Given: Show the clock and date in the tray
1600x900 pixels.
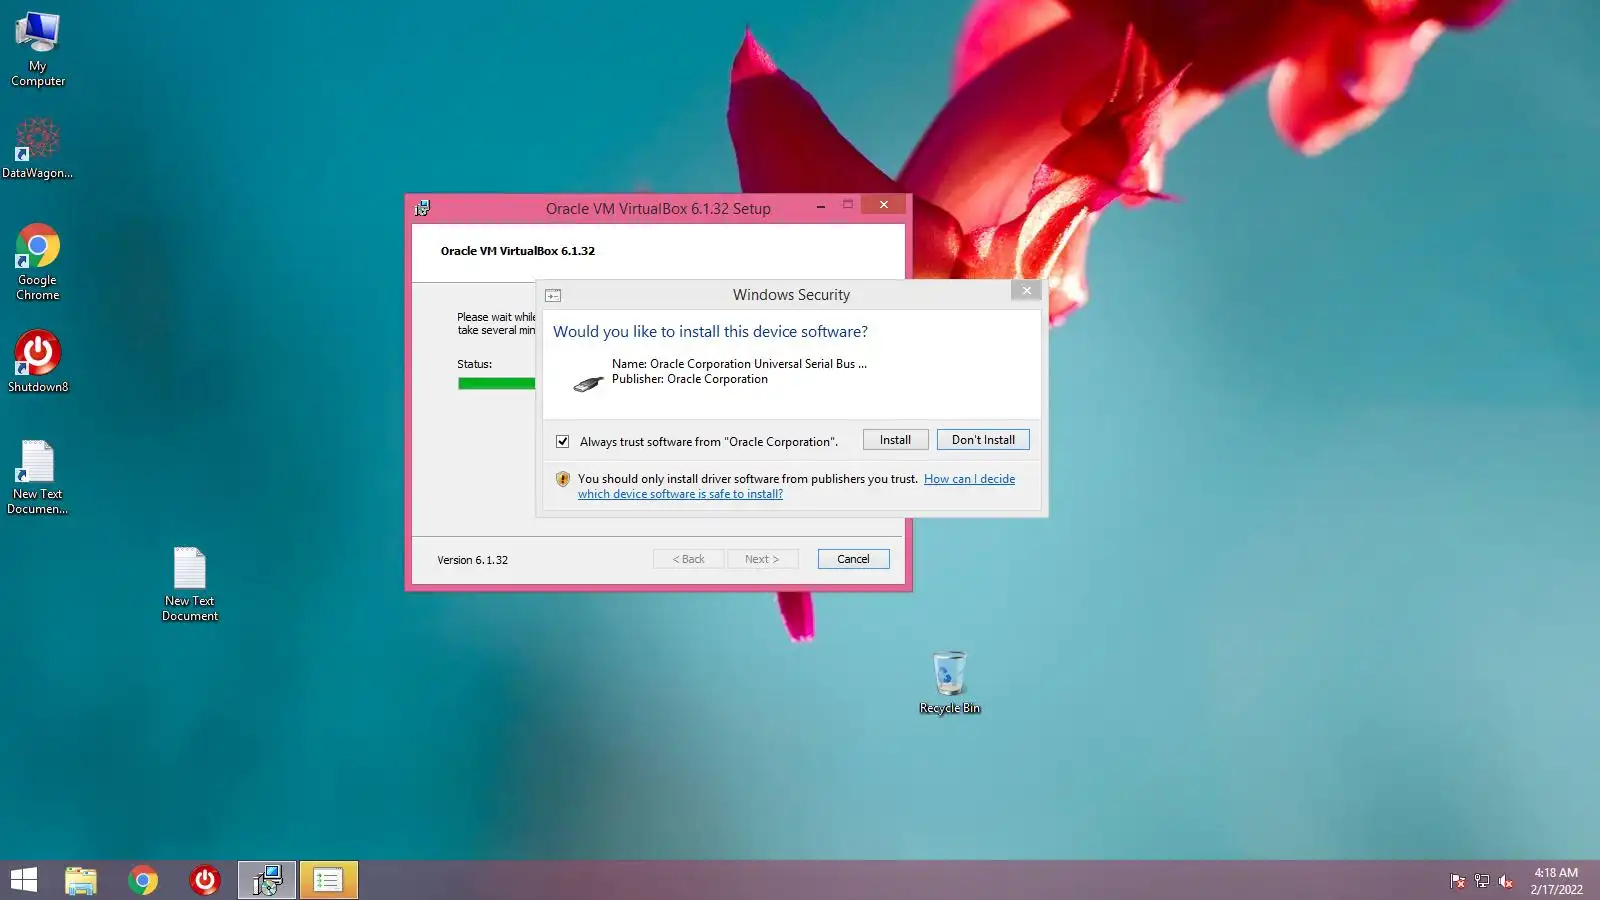Looking at the screenshot, I should tap(1556, 881).
